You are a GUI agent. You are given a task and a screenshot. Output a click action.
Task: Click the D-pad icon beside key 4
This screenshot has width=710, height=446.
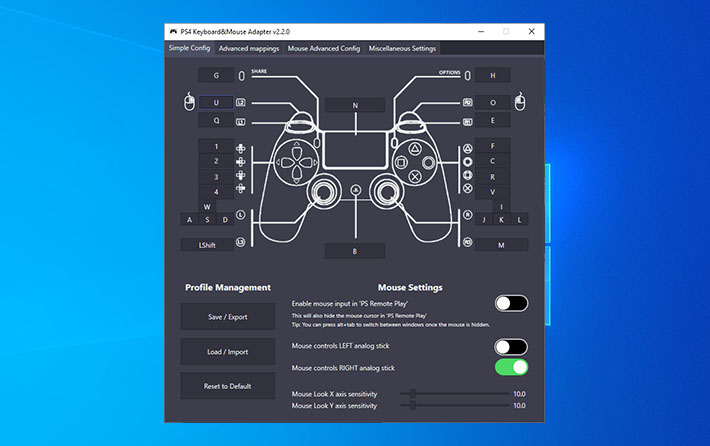point(240,188)
